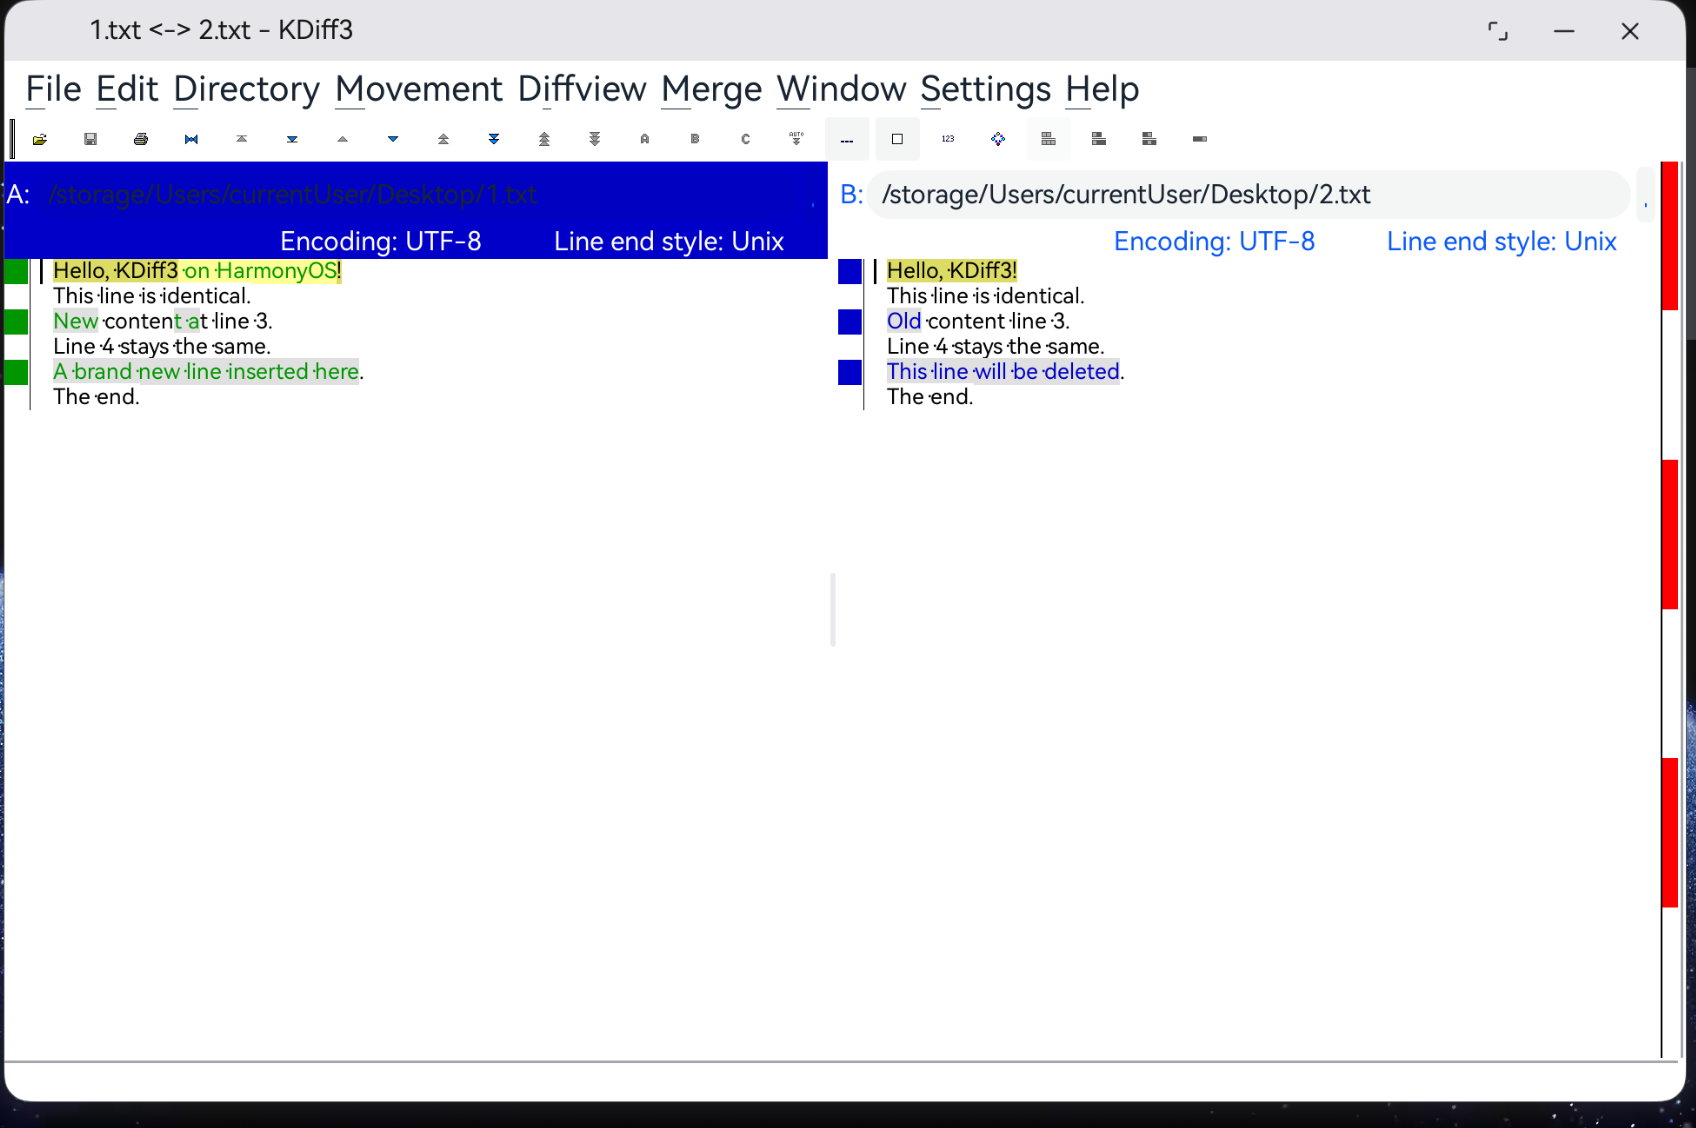Open the Movement menu

click(x=419, y=89)
